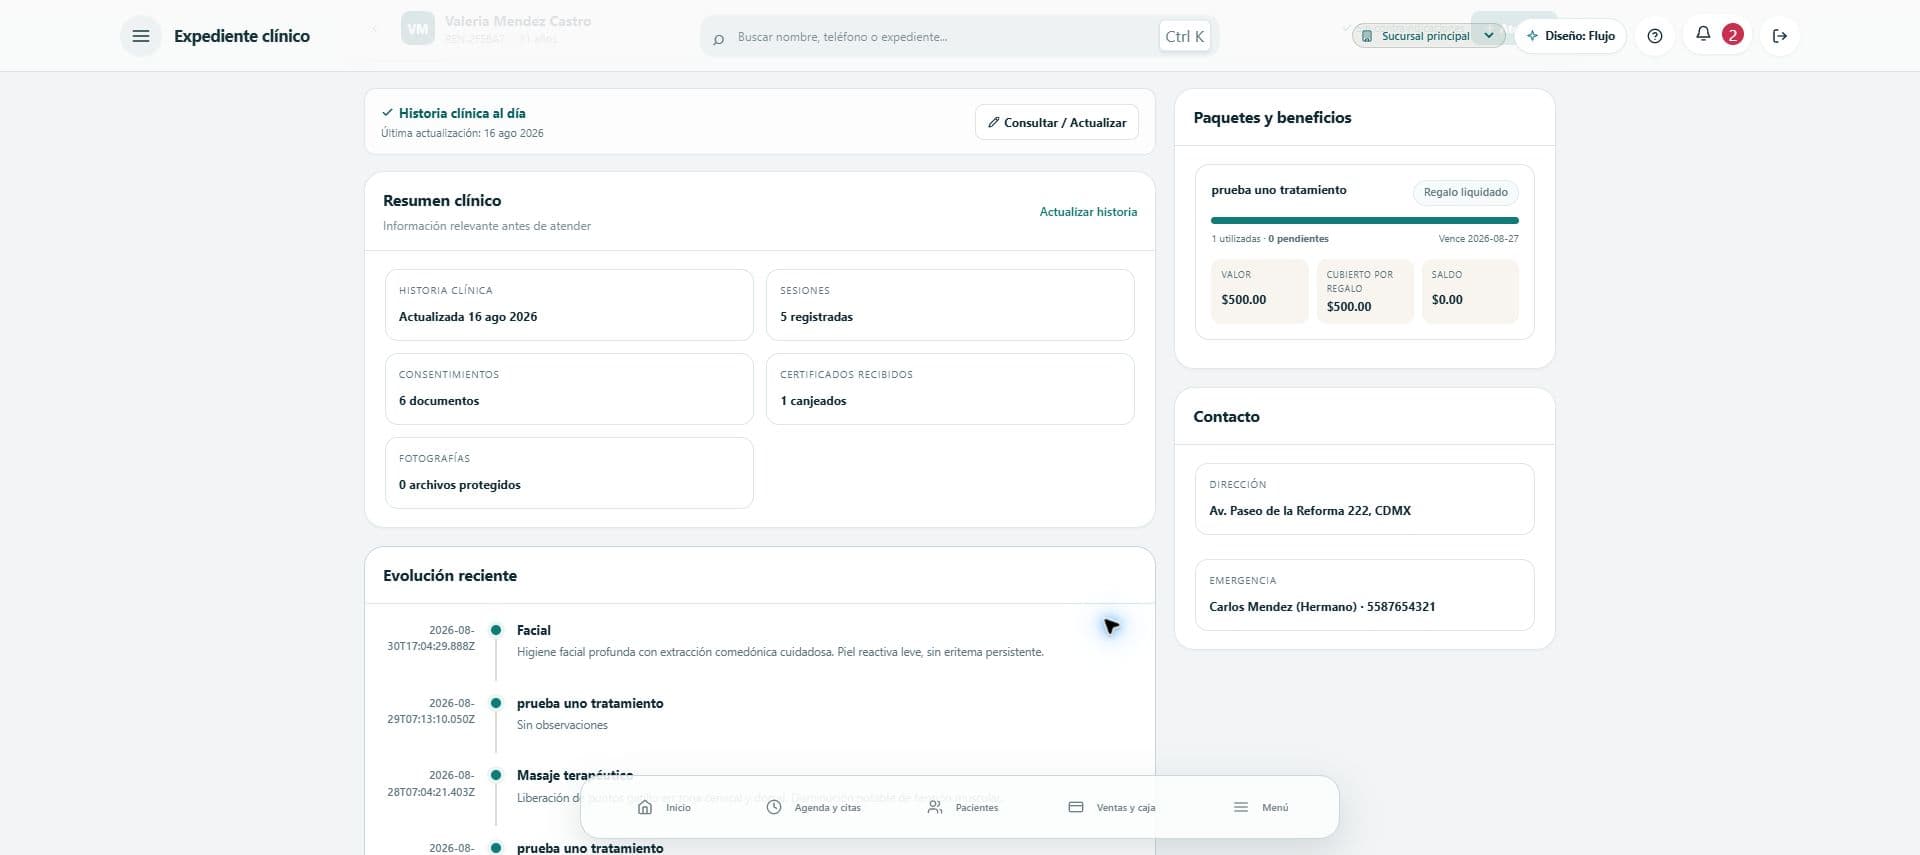The width and height of the screenshot is (1920, 855).
Task: Click the Pacientes people icon
Action: click(x=935, y=807)
